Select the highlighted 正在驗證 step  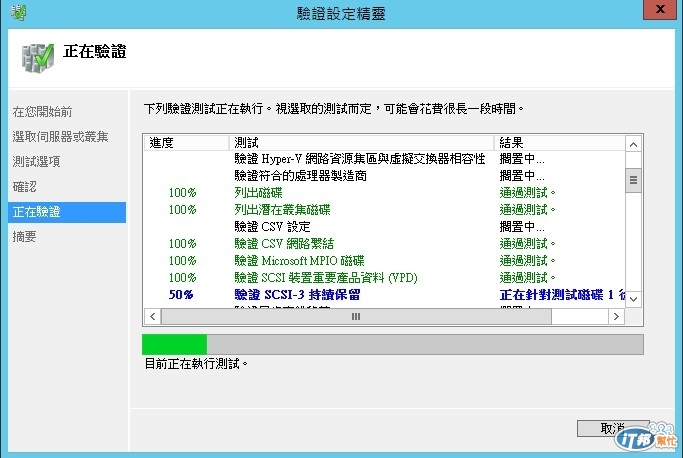coord(67,212)
